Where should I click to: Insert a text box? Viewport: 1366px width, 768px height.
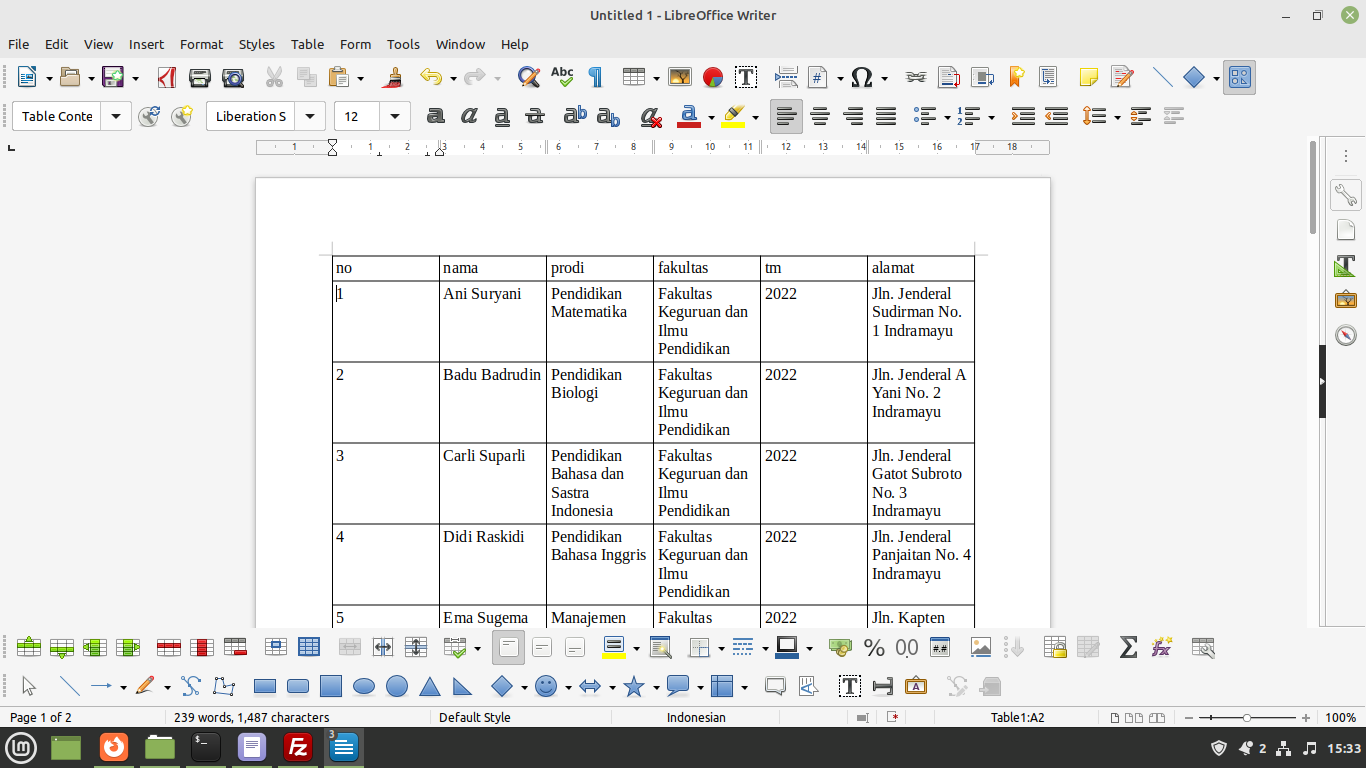pos(746,77)
